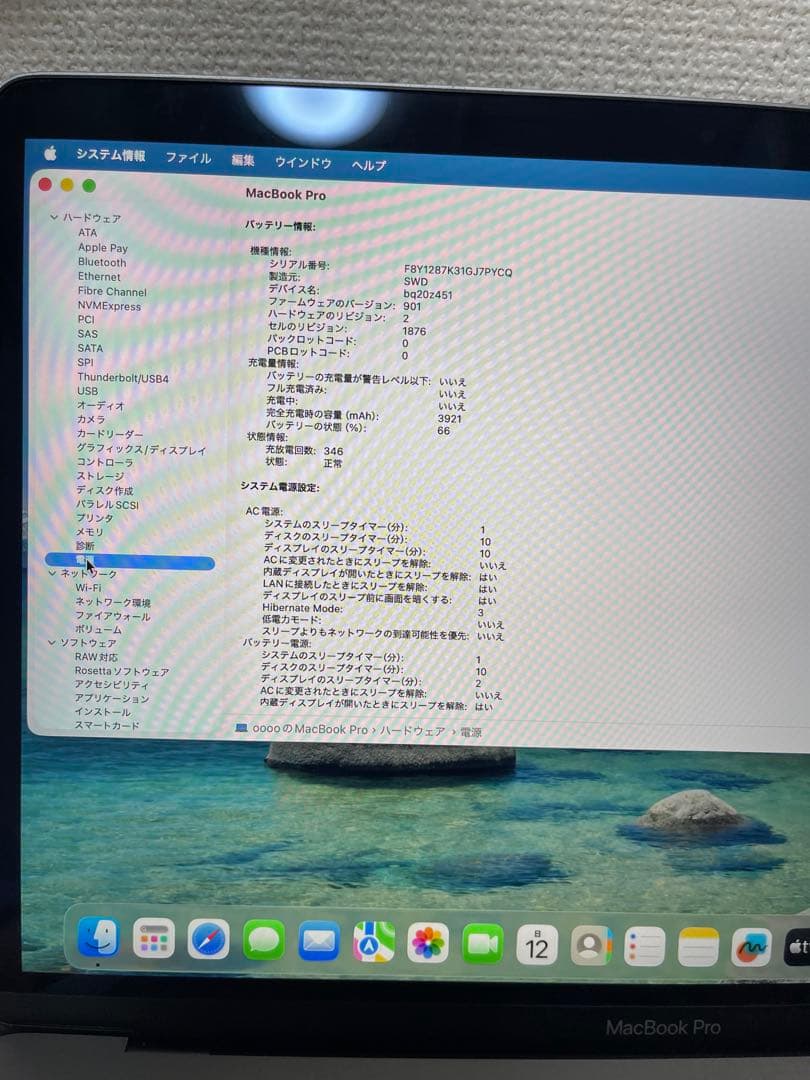Select ストレージ in sidebar

(101, 476)
